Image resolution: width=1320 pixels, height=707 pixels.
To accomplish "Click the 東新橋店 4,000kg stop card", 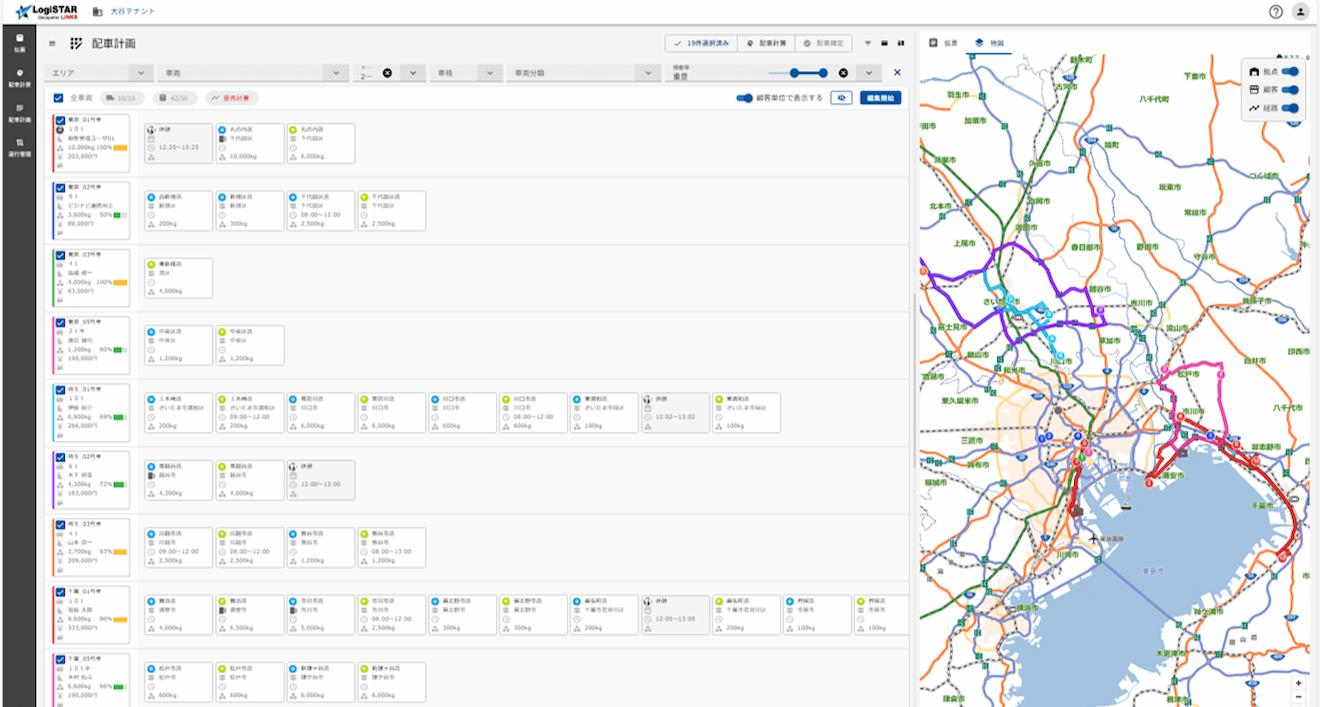I will (x=179, y=278).
